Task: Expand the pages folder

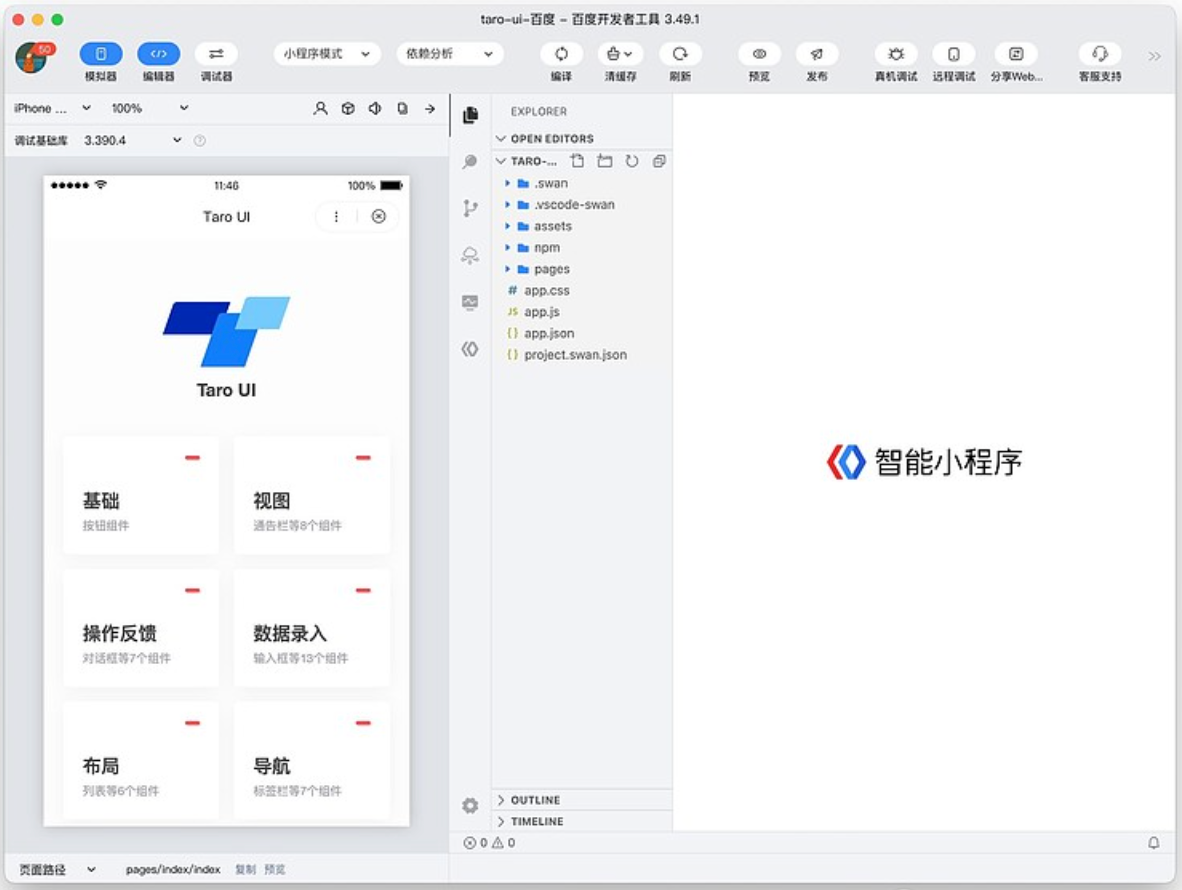Action: [x=582, y=269]
